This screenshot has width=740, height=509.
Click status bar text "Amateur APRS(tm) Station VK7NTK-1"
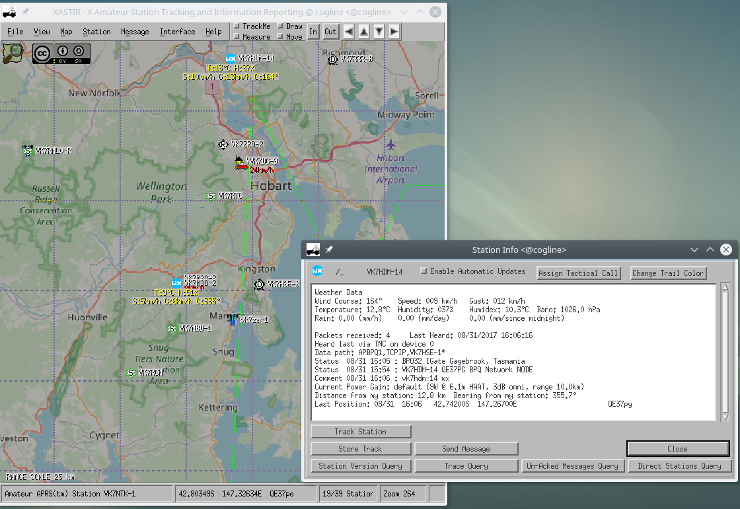[69, 494]
